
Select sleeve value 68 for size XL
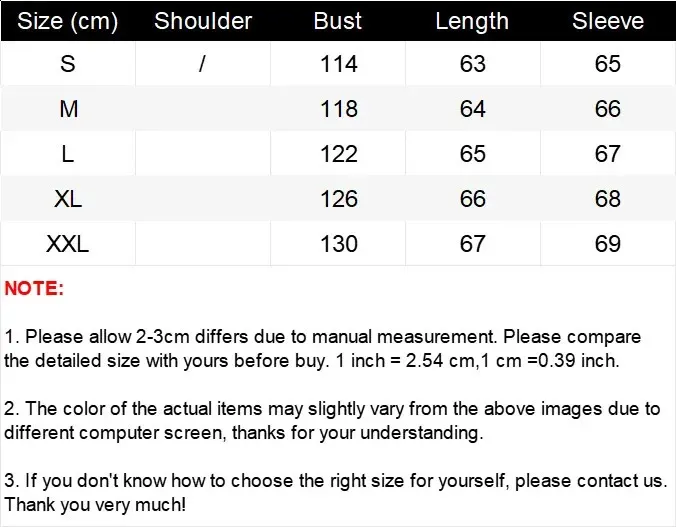tap(608, 199)
